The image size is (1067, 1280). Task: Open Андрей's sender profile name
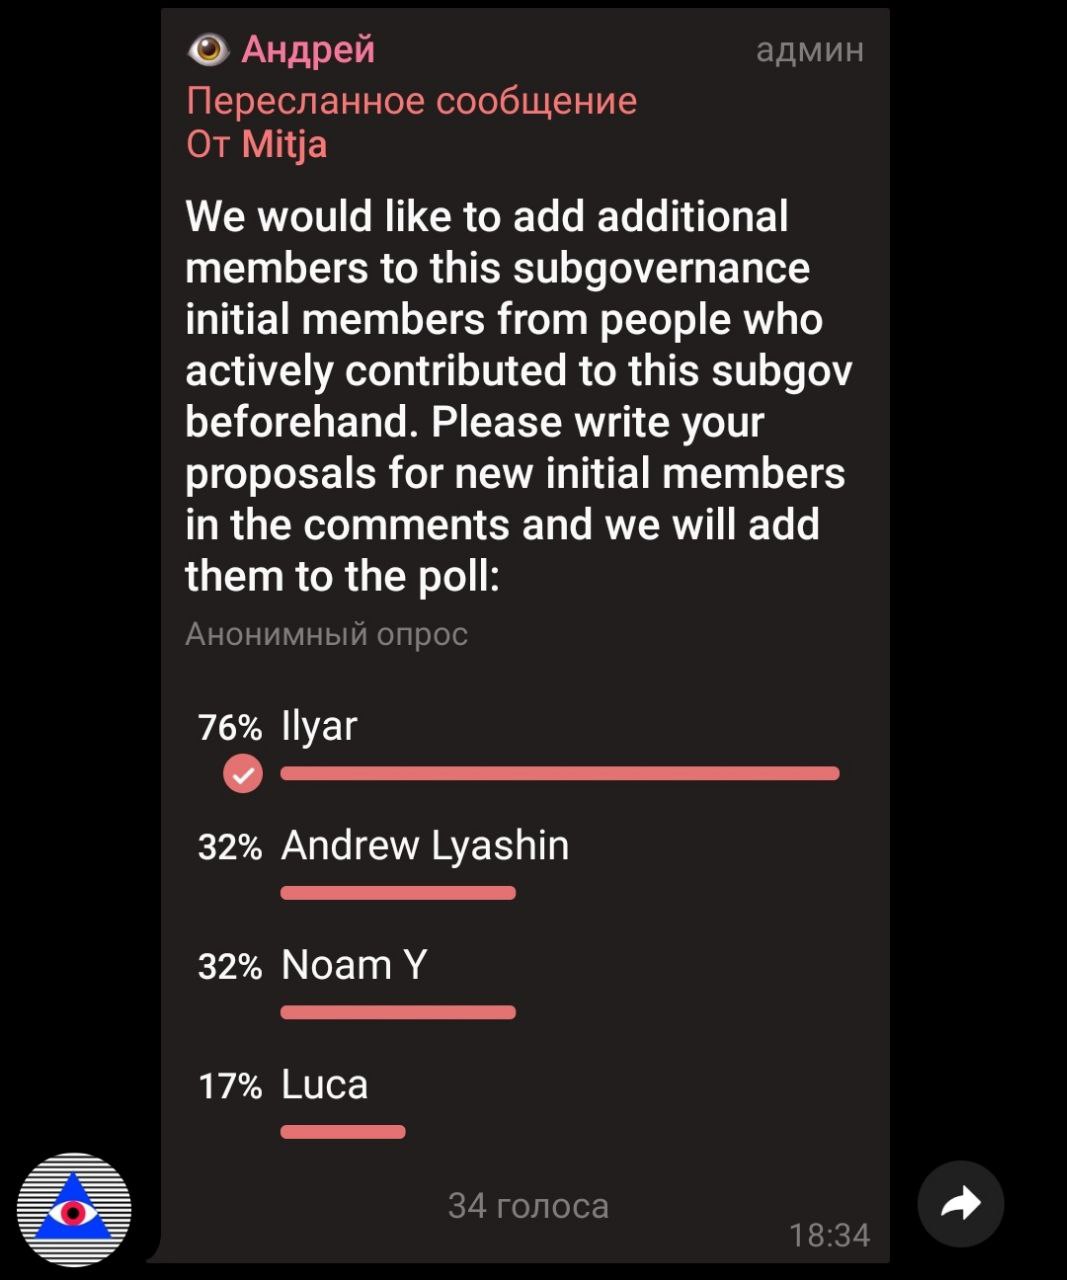click(308, 49)
